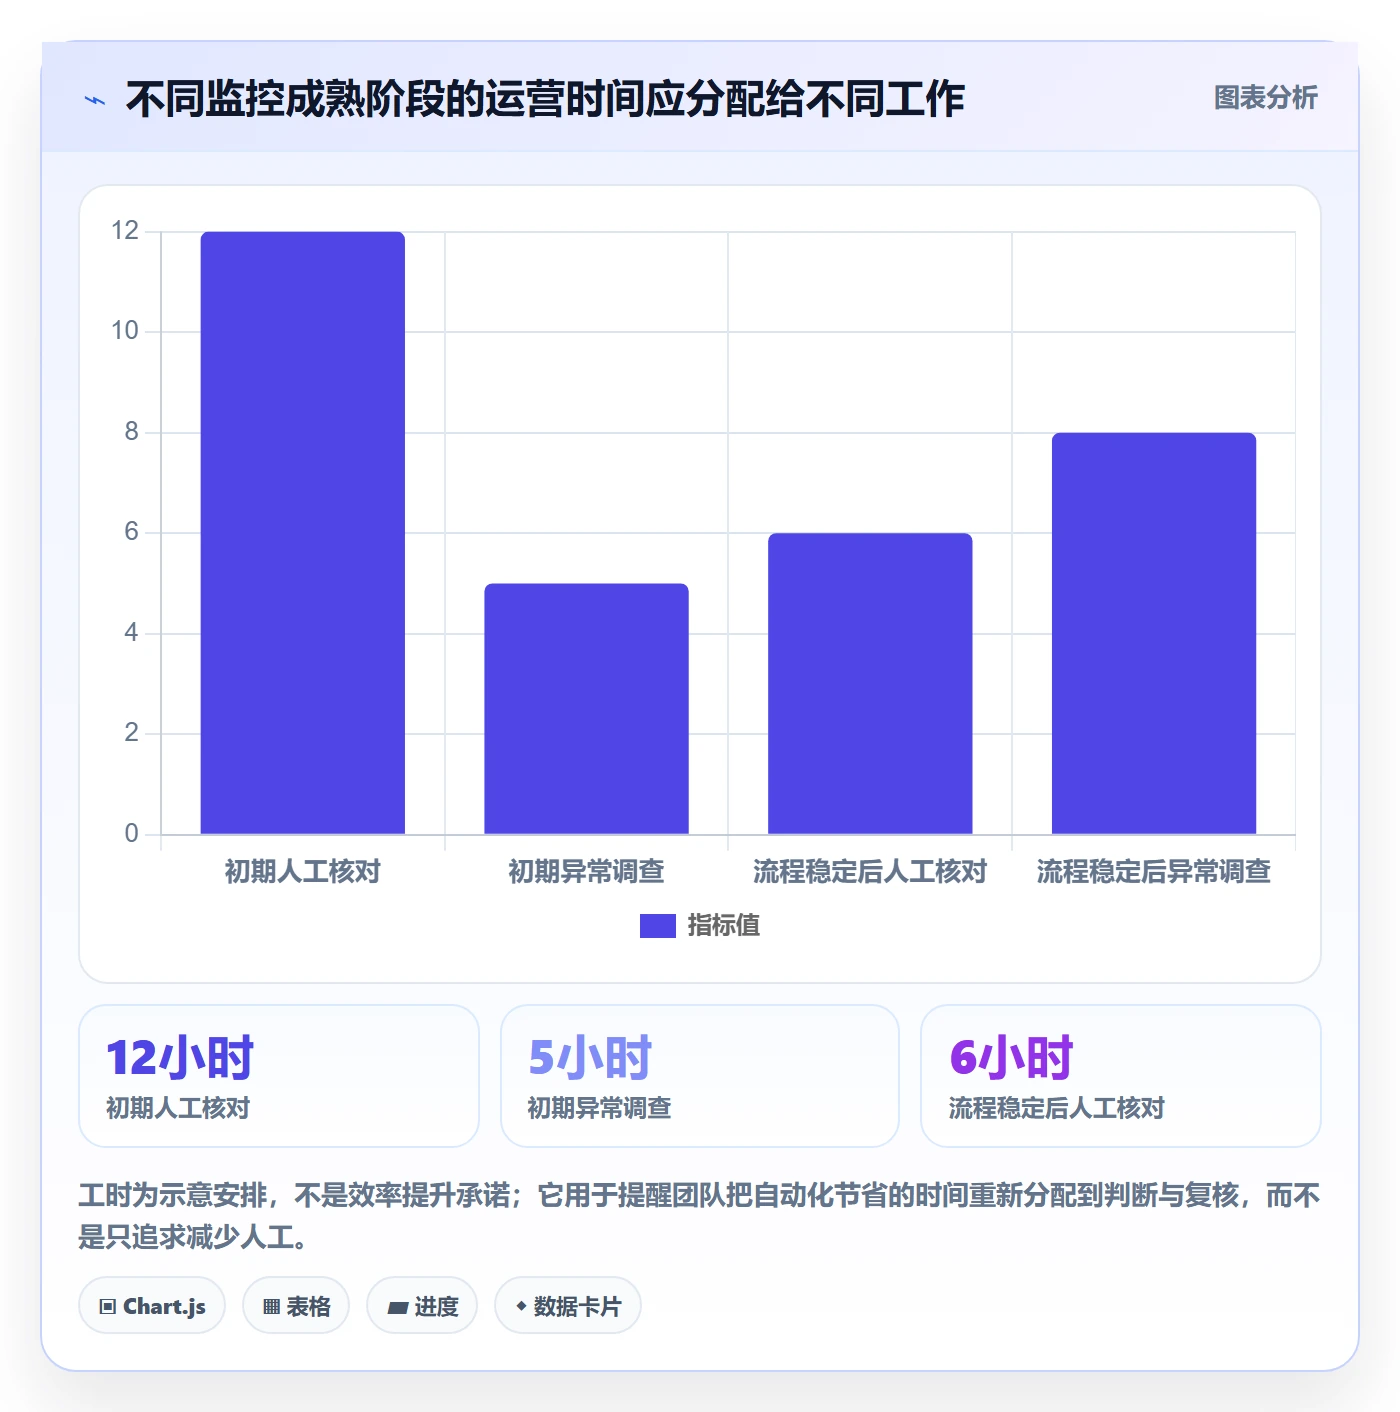Screen dimensions: 1400x1412
Task: Click 流程稳定后人工核对 caption in third card
Action: point(1057,1108)
